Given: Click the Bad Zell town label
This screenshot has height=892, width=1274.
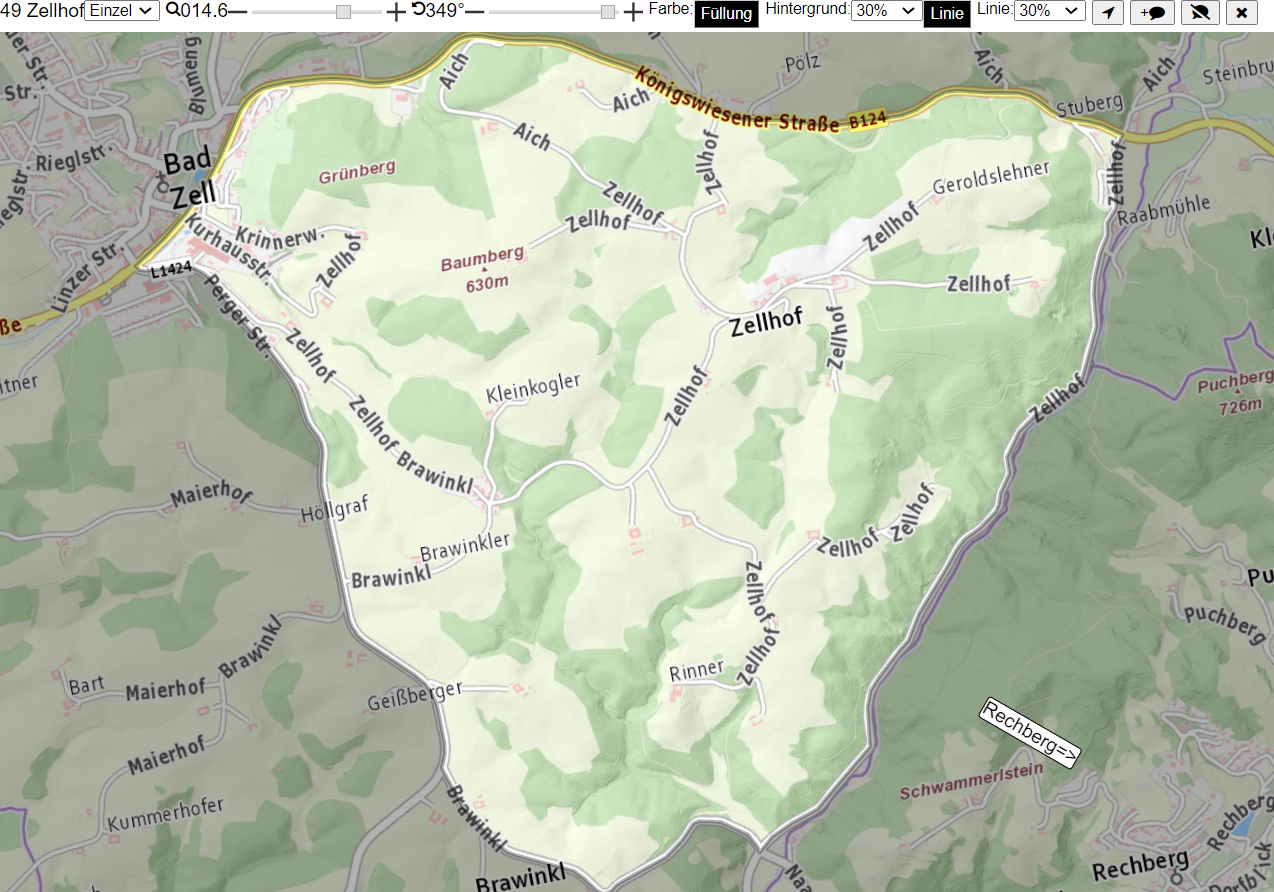Looking at the screenshot, I should (x=188, y=179).
